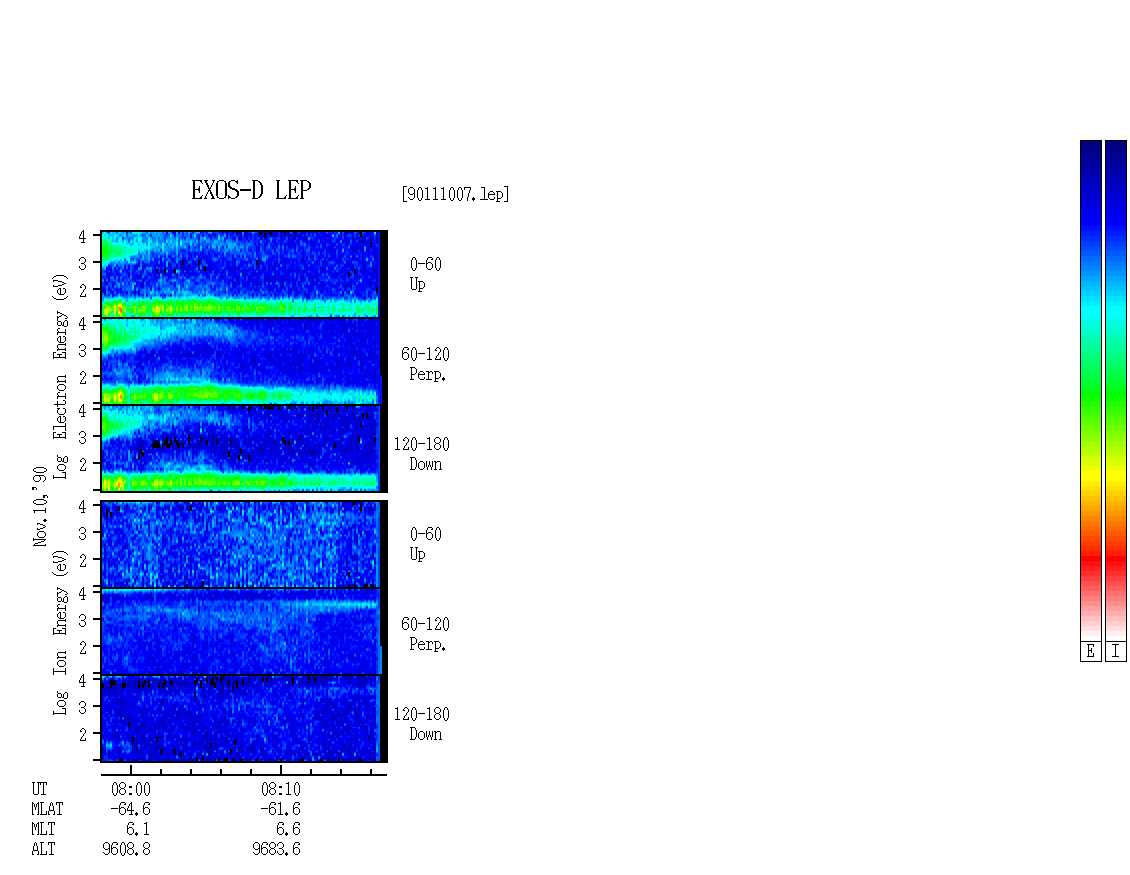Click the MLAT value -61.6
1130x875 pixels.
tap(280, 809)
